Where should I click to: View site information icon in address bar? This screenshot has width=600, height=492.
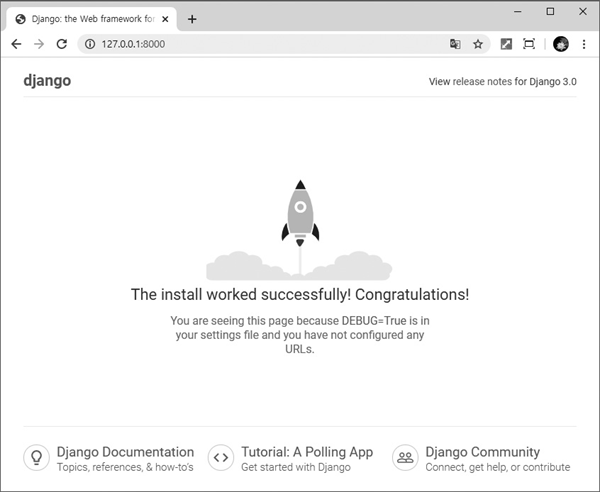(90, 44)
